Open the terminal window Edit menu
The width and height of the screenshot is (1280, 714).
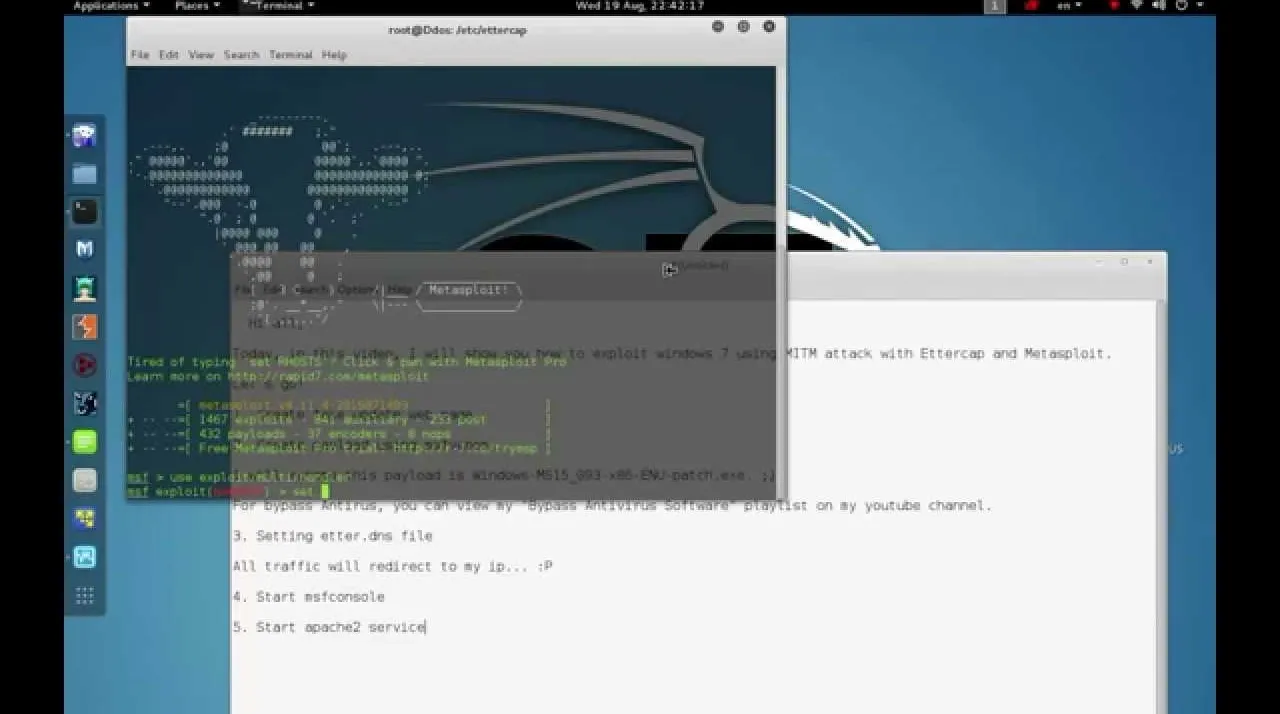169,55
